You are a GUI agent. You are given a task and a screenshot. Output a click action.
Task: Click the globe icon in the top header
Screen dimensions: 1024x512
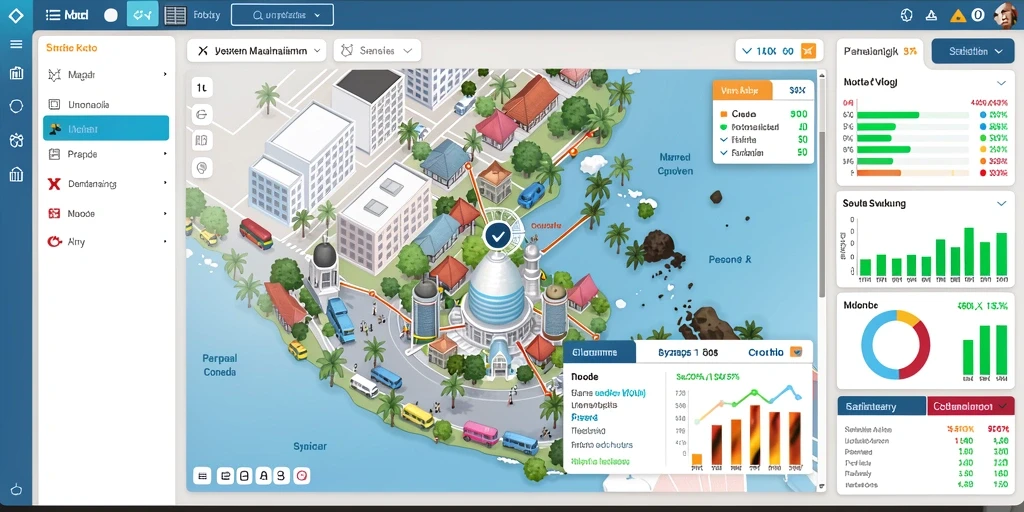906,15
